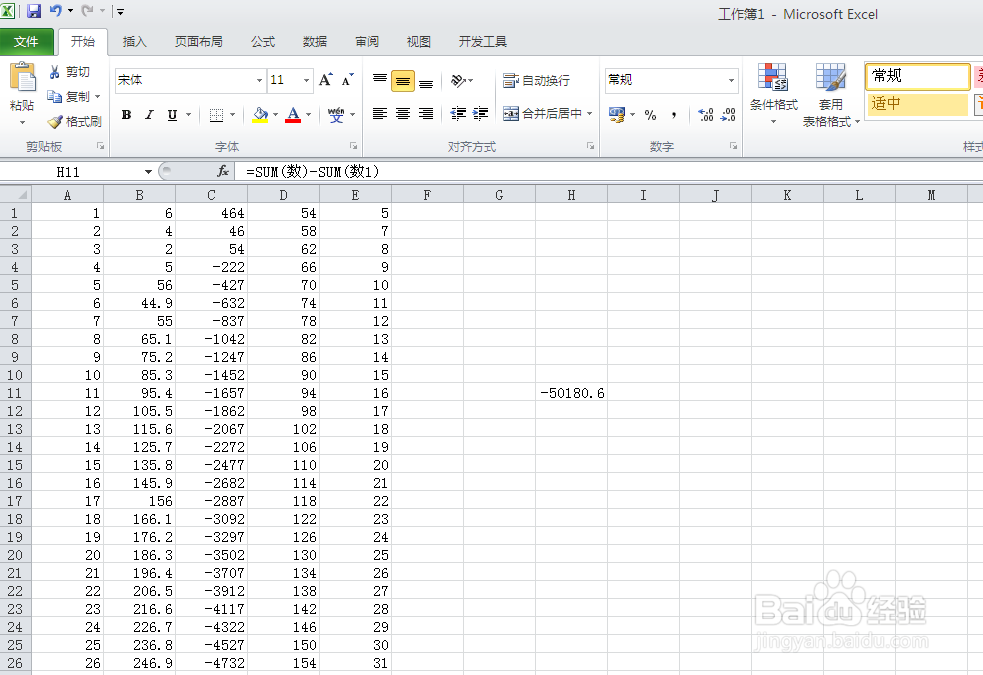Image resolution: width=983 pixels, height=675 pixels.
Task: Open 条件格式 conditional formatting
Action: tap(774, 94)
